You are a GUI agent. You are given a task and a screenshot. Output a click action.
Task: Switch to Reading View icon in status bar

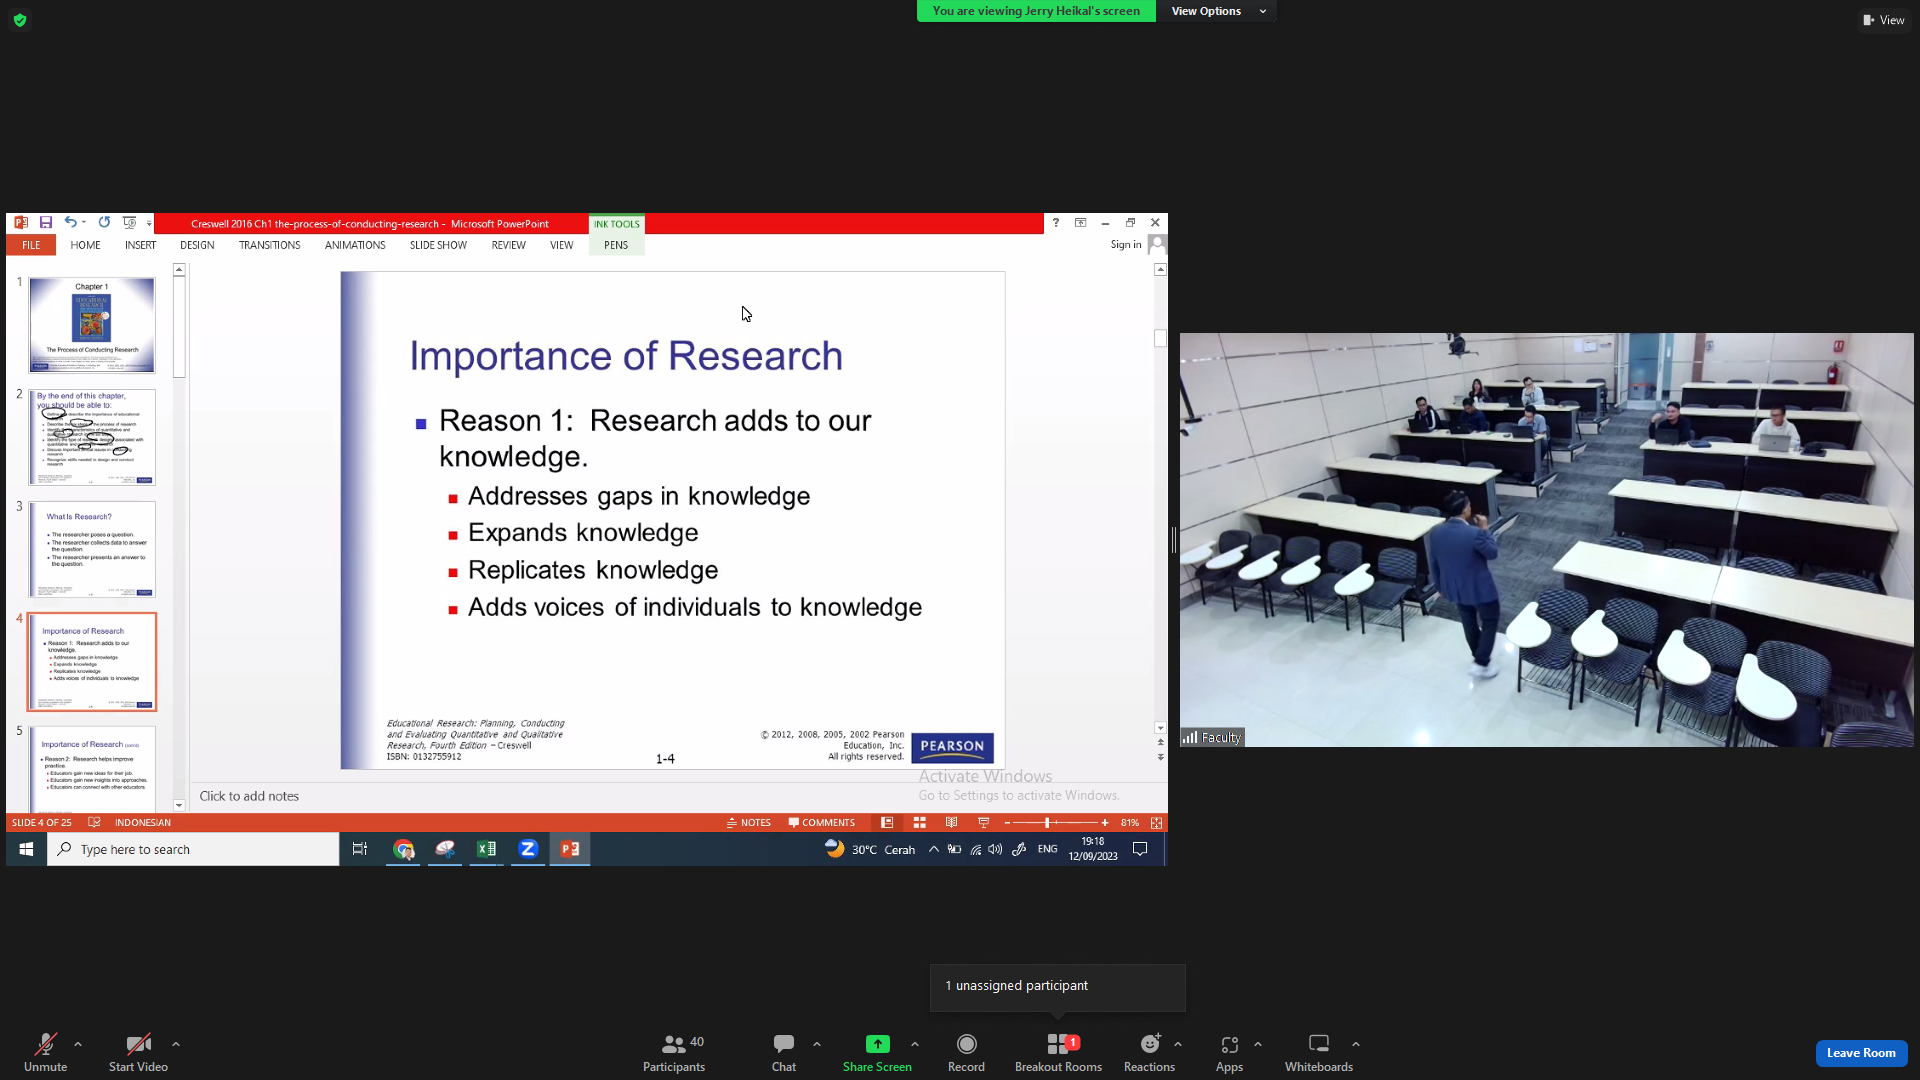[x=952, y=823]
